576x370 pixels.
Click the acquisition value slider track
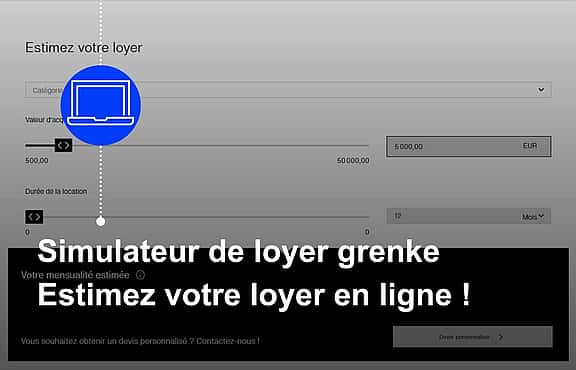coord(197,146)
